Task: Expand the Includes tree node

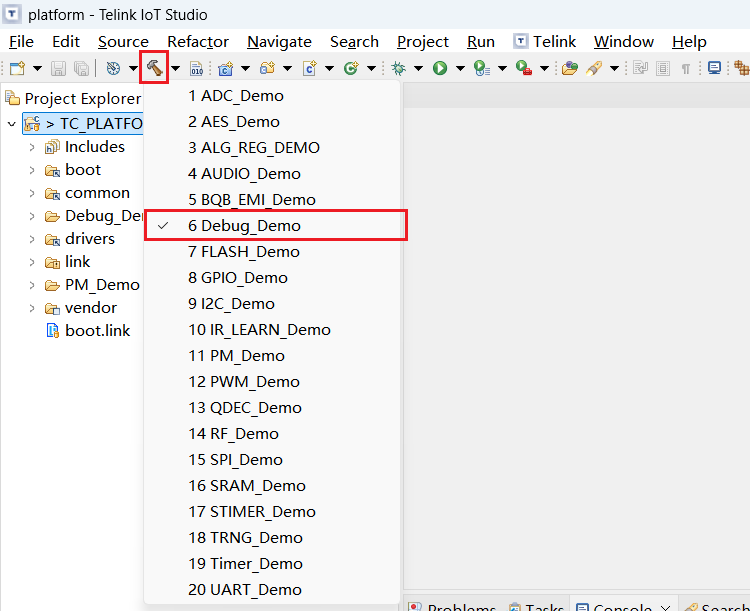Action: pos(32,147)
